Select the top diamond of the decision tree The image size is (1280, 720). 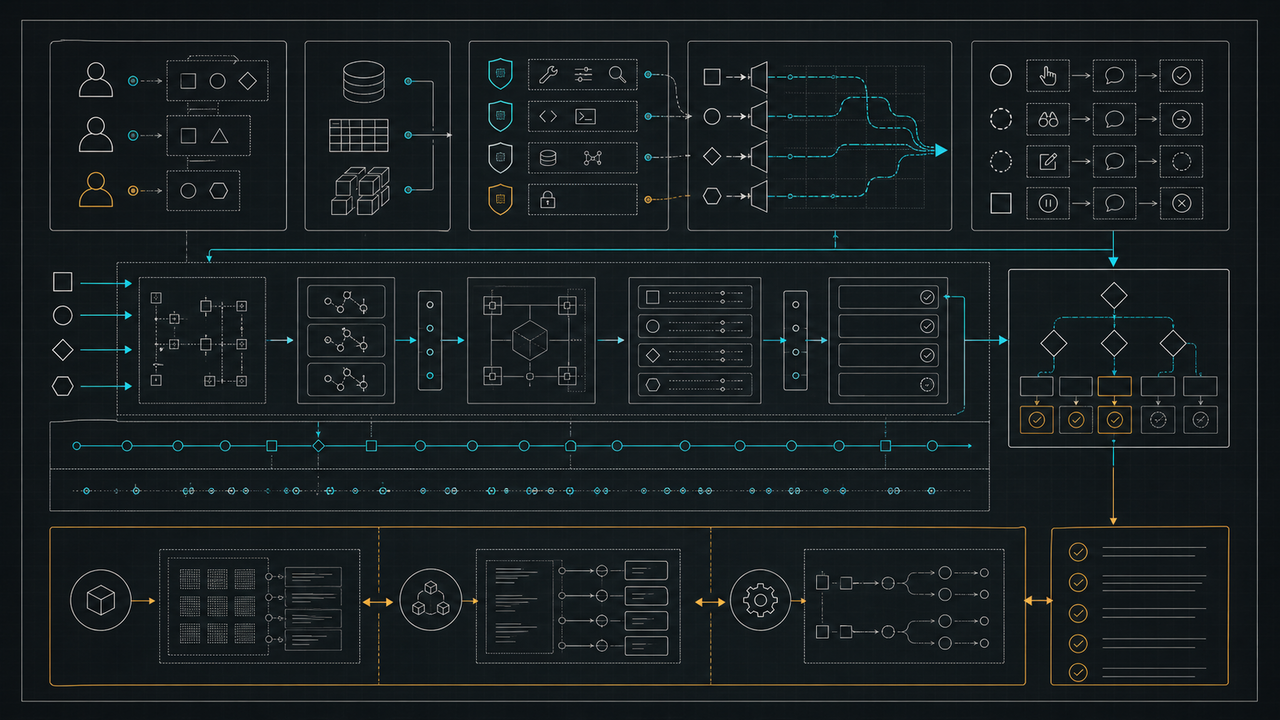point(1114,296)
